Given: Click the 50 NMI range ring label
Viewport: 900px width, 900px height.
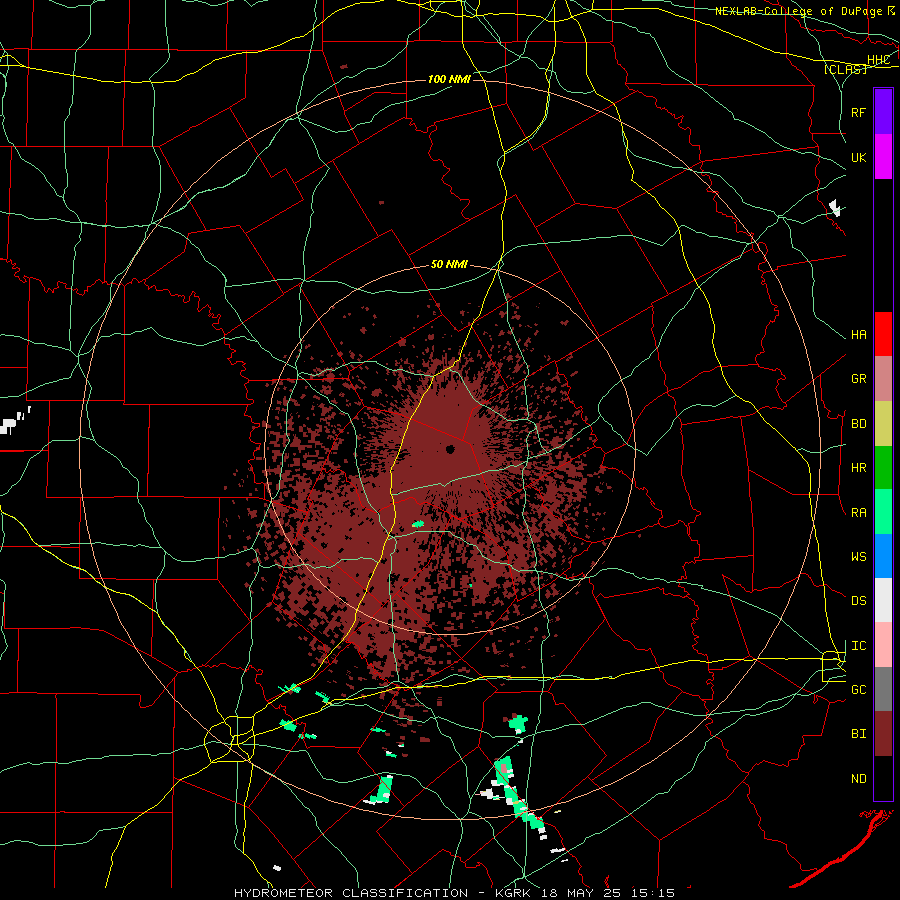Looking at the screenshot, I should point(449,265).
